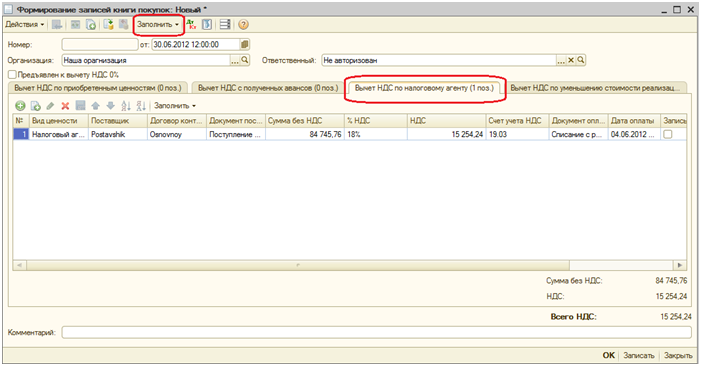Click the grey finish-editing icon in table toolbar
Screen dimensions: 702x366
(x=81, y=106)
